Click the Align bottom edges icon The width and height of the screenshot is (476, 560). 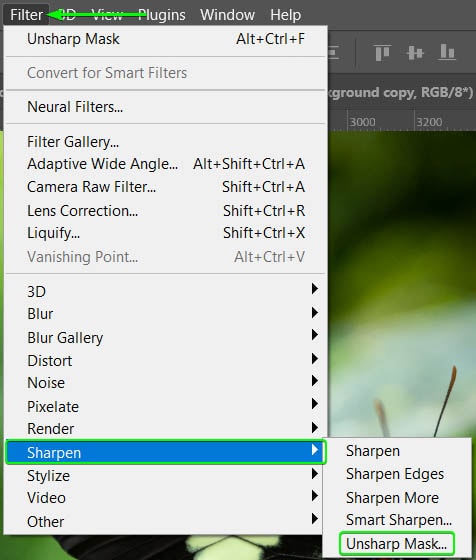(x=447, y=52)
